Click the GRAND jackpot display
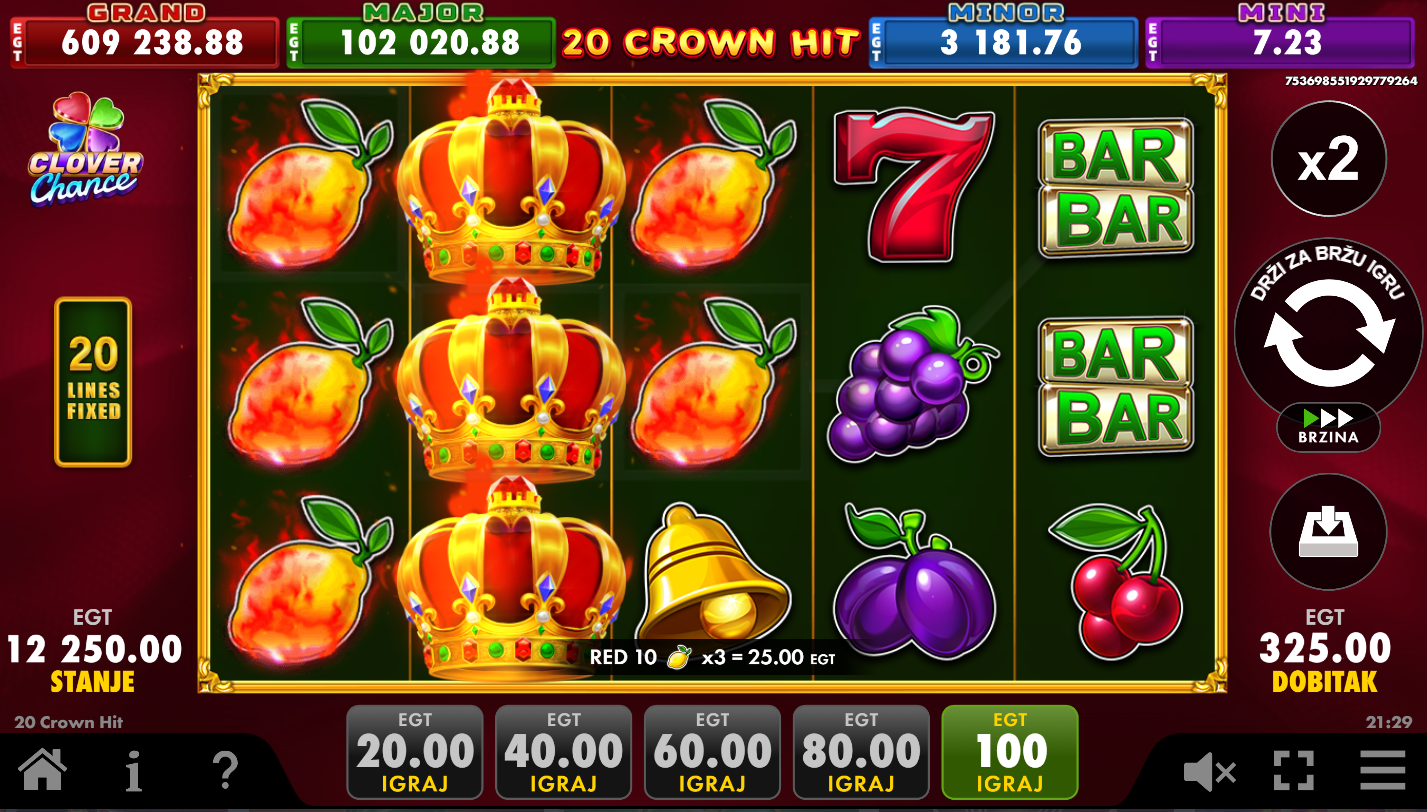 point(145,37)
